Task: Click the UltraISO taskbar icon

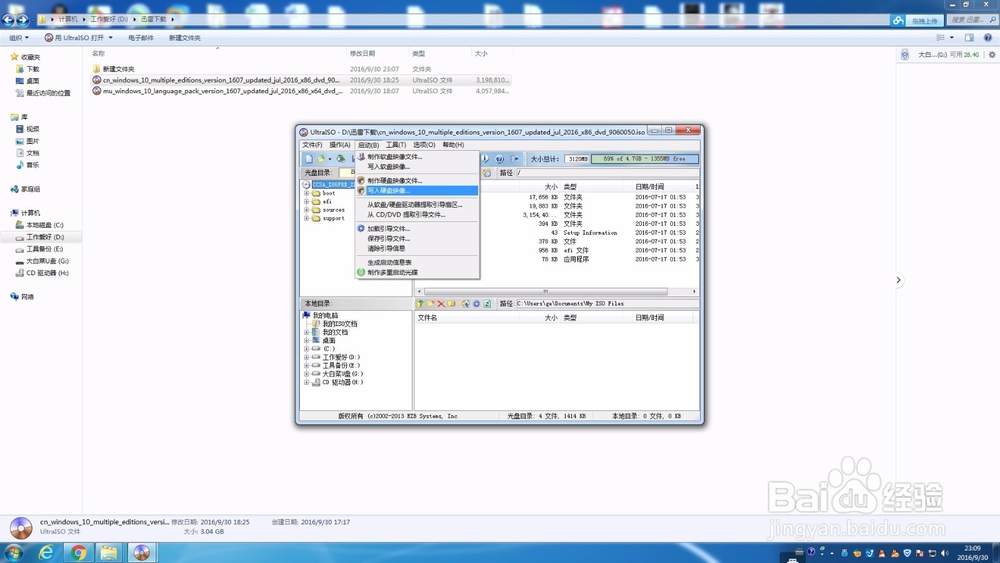Action: pyautogui.click(x=142, y=552)
